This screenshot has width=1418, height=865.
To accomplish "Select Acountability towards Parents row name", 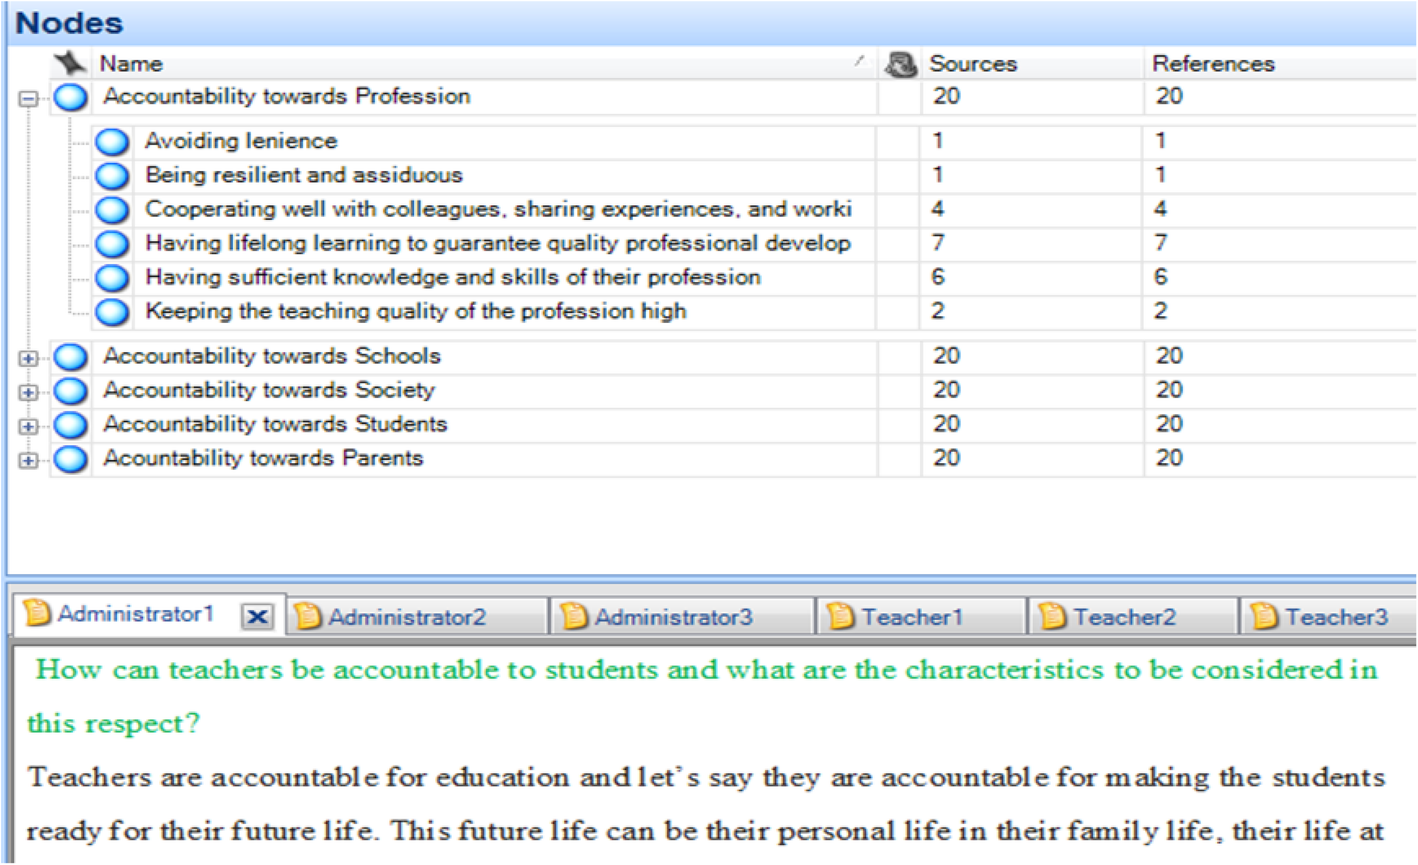I will click(263, 458).
